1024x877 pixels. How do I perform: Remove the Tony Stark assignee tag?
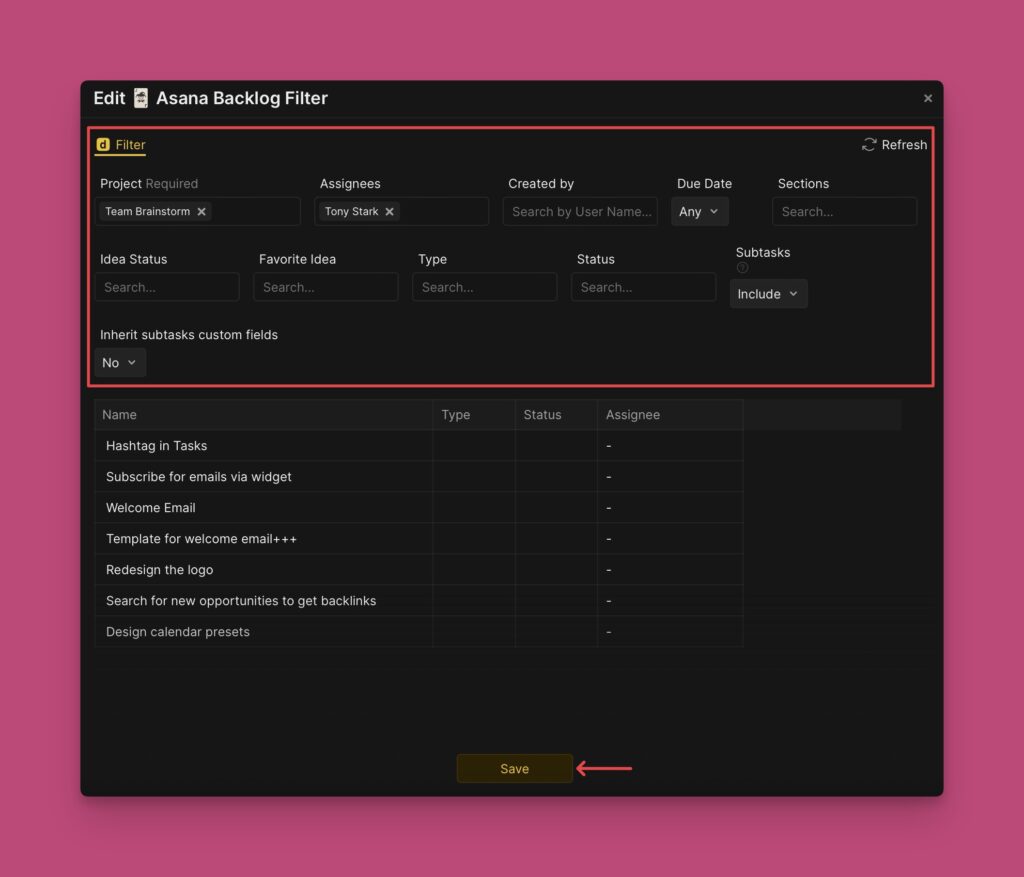[389, 212]
